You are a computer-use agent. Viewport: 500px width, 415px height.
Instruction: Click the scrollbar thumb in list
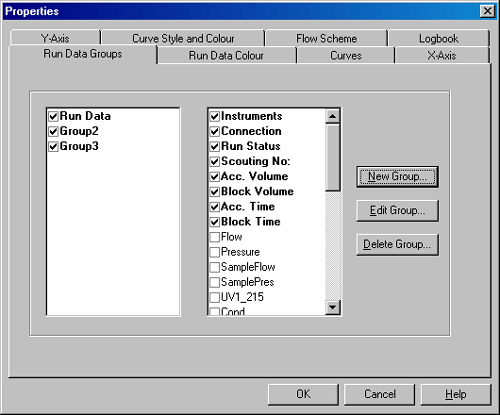point(332,157)
